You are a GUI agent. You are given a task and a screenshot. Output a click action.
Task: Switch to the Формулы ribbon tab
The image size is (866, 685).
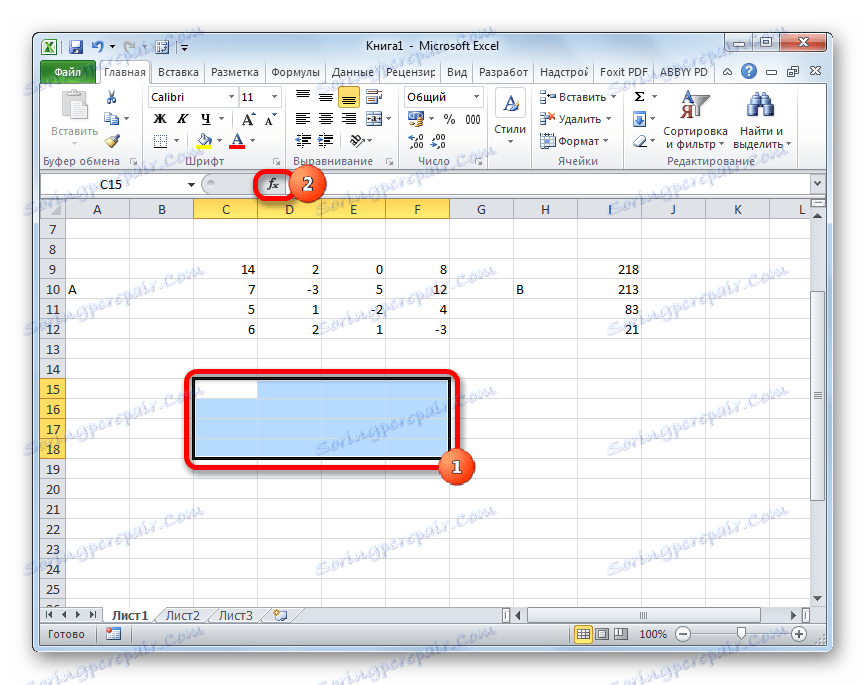coord(295,72)
